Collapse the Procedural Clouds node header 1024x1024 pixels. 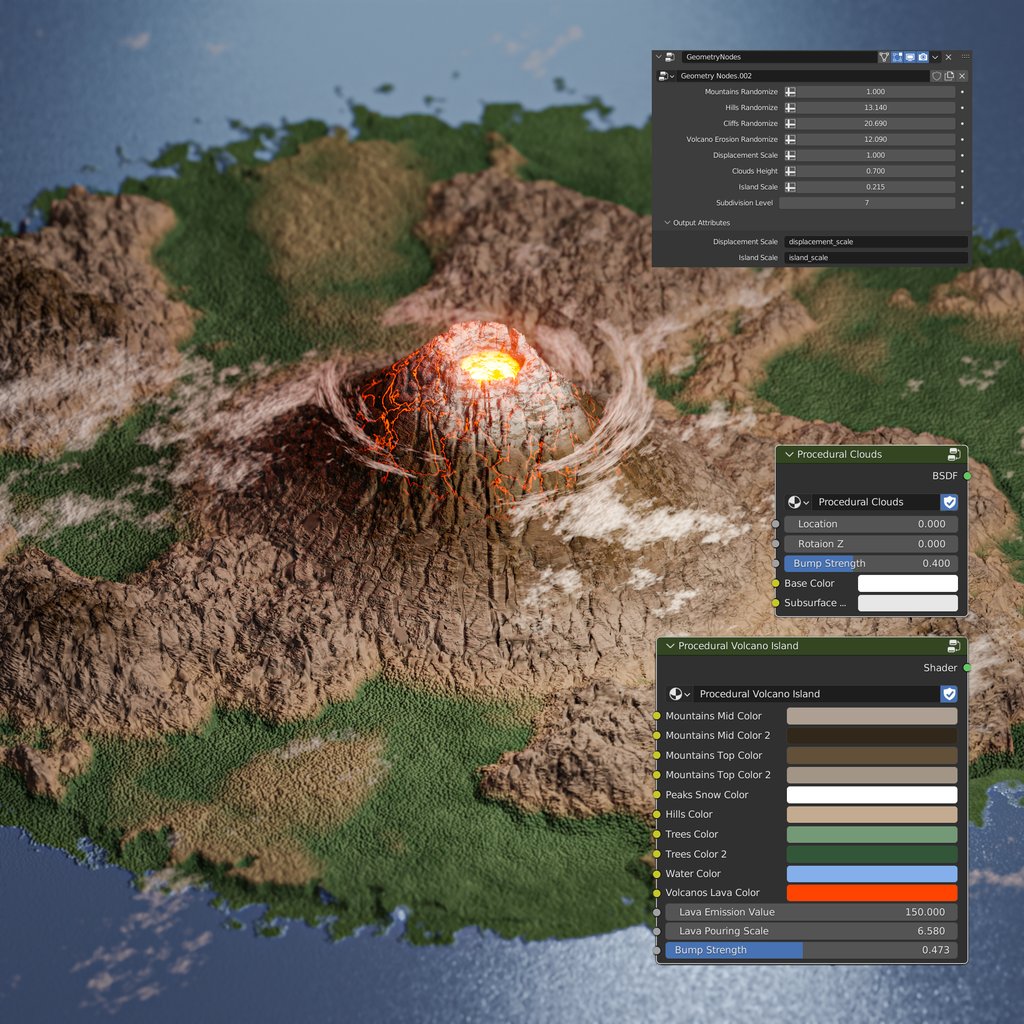(789, 454)
